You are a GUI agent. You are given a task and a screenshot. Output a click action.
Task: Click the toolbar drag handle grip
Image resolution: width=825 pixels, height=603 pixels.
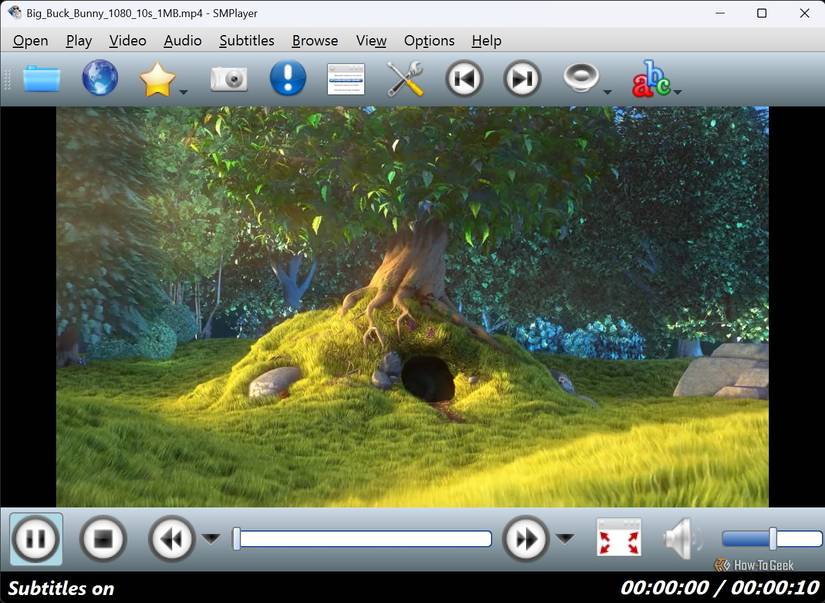click(x=7, y=79)
